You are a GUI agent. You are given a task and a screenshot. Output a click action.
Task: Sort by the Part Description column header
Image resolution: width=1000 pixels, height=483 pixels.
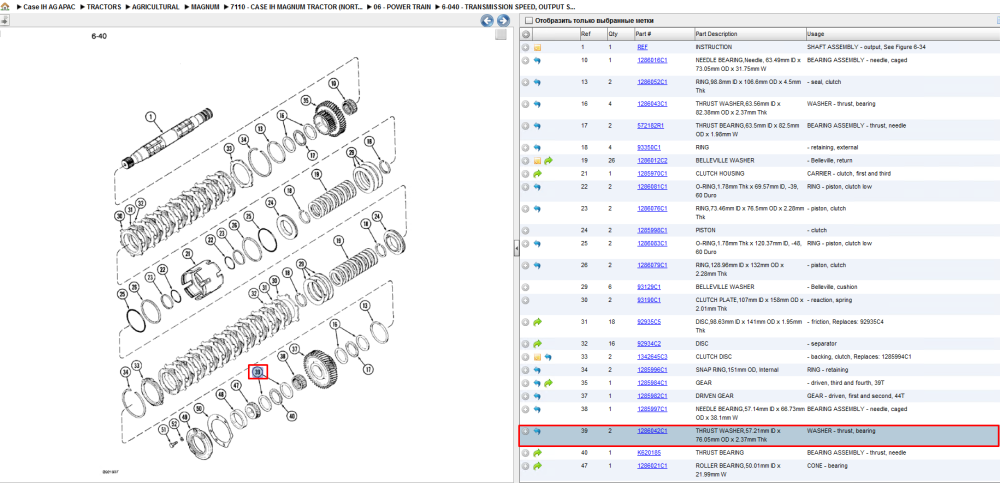749,34
